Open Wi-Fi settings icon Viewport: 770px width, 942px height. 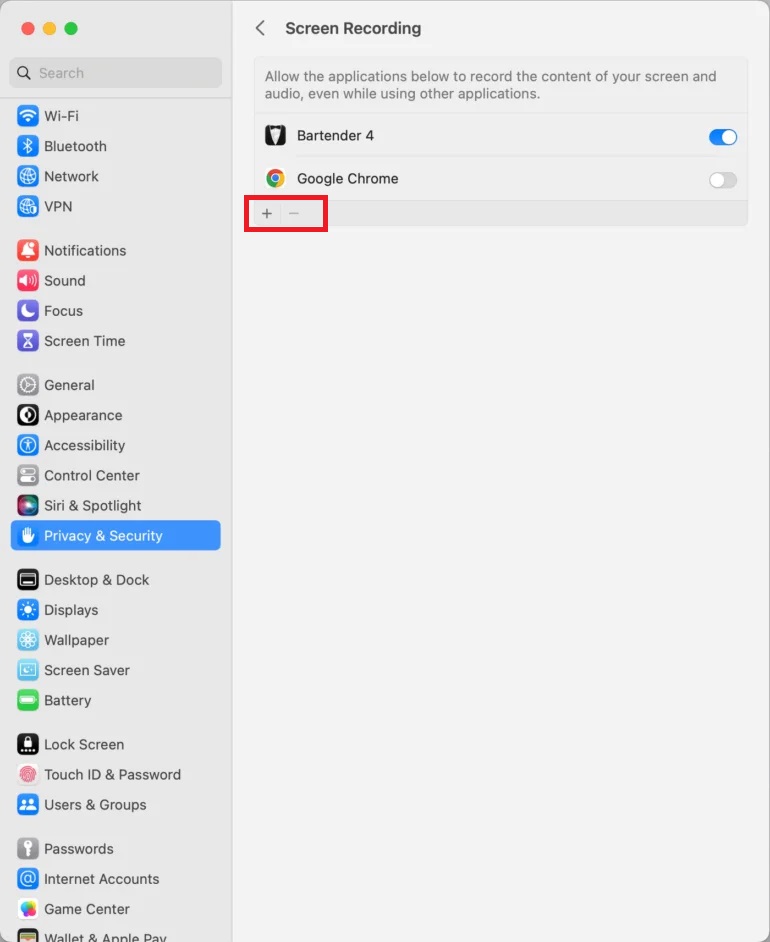click(28, 116)
